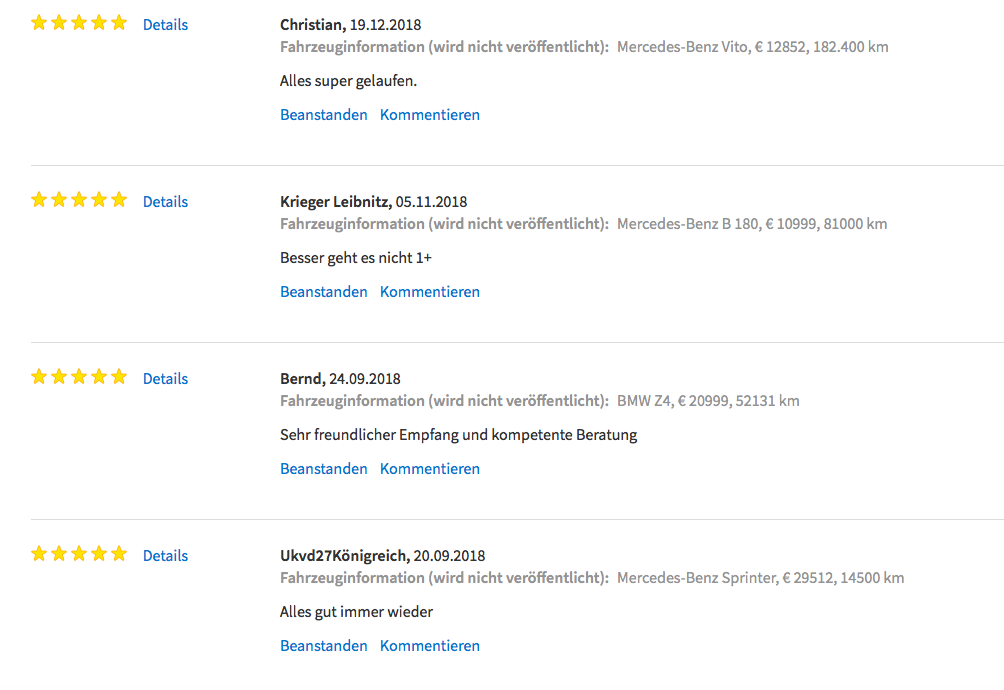Viewport: 1004px width, 690px height.
Task: Click the third star of Bernd's rating
Action: (79, 376)
